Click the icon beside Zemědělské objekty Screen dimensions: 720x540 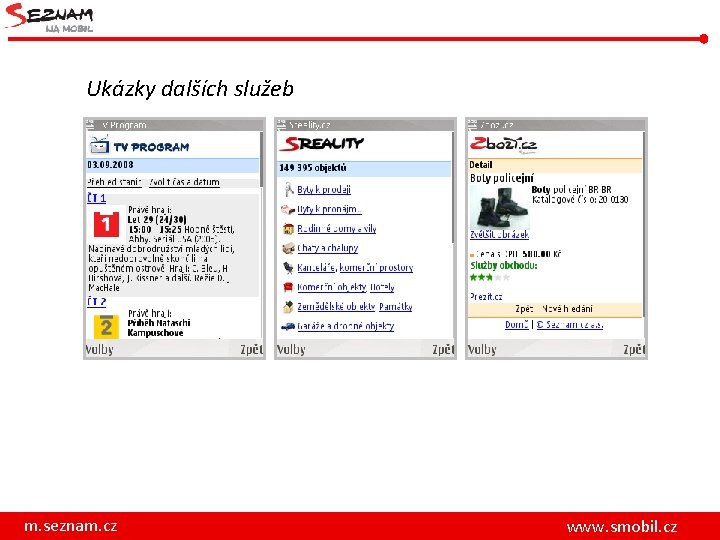(288, 306)
